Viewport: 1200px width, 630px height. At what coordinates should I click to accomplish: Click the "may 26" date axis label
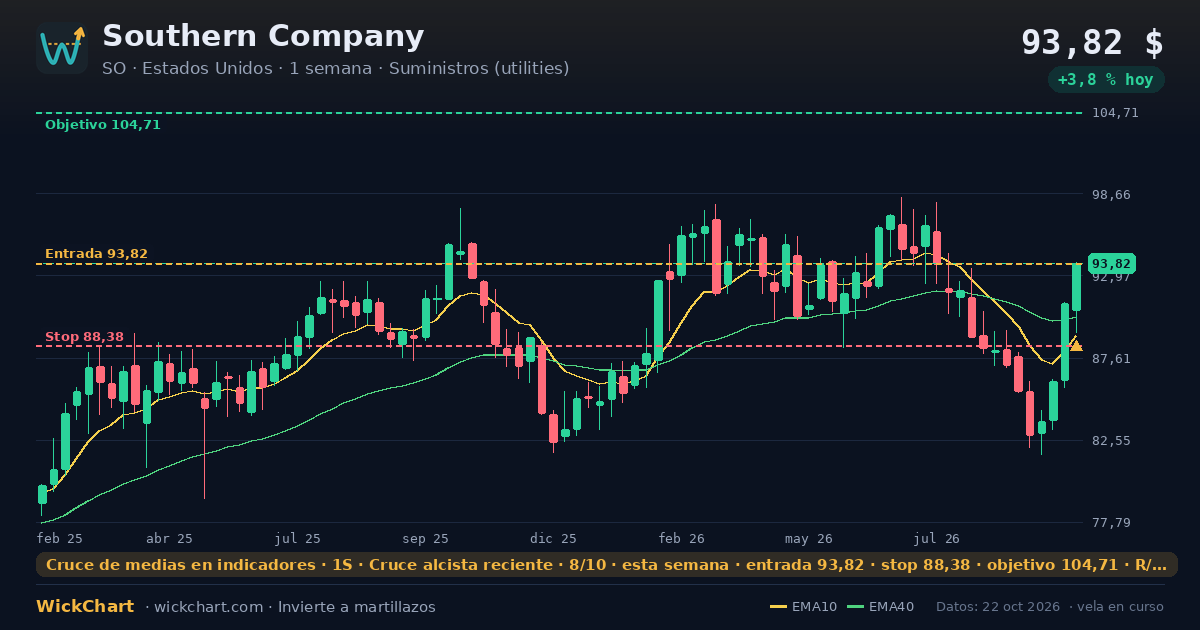tap(810, 538)
